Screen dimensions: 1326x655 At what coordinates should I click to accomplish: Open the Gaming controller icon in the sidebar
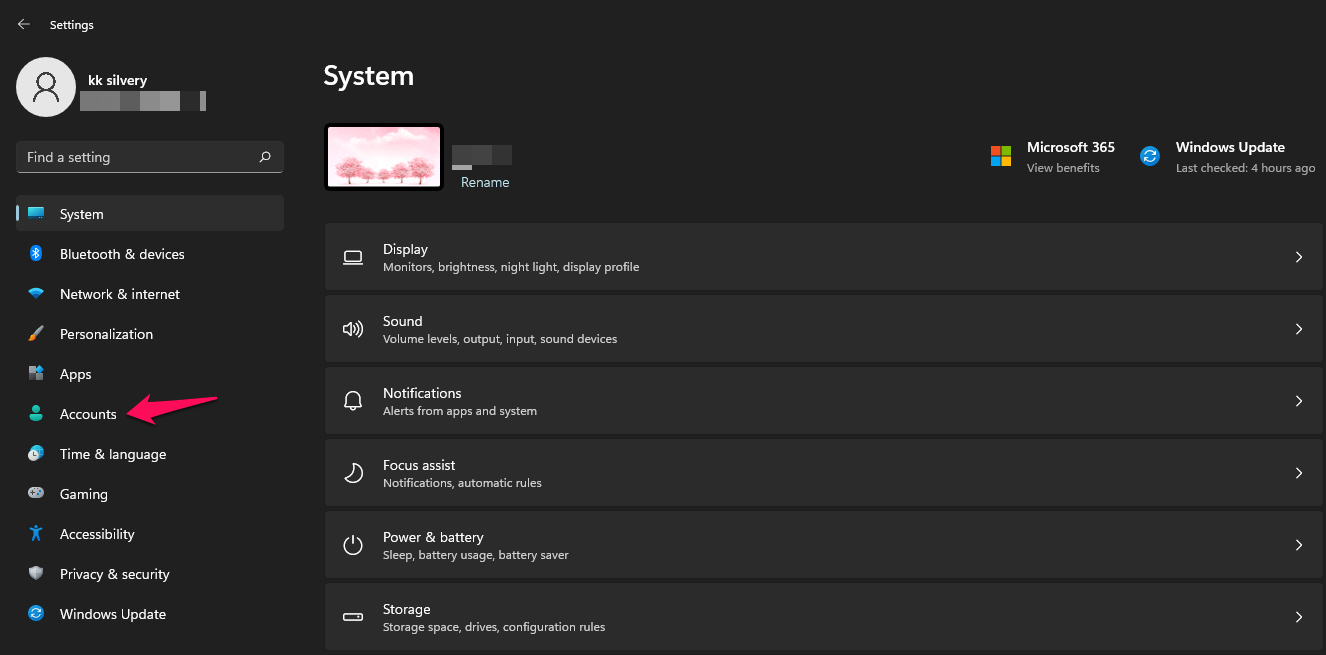point(36,493)
